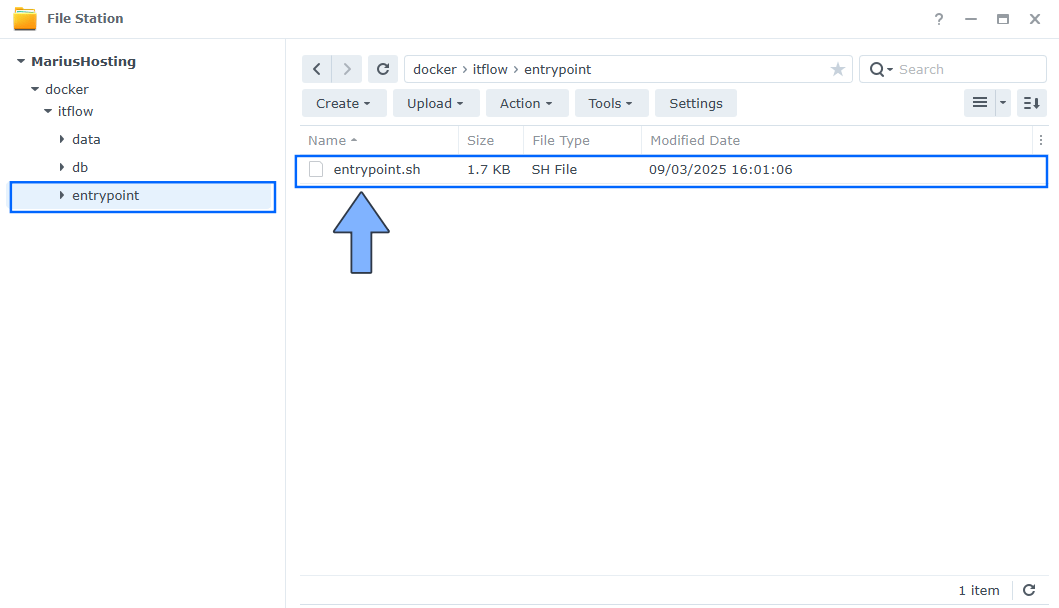The image size is (1059, 608).
Task: Refresh using the bottom status bar icon
Action: pyautogui.click(x=1029, y=590)
